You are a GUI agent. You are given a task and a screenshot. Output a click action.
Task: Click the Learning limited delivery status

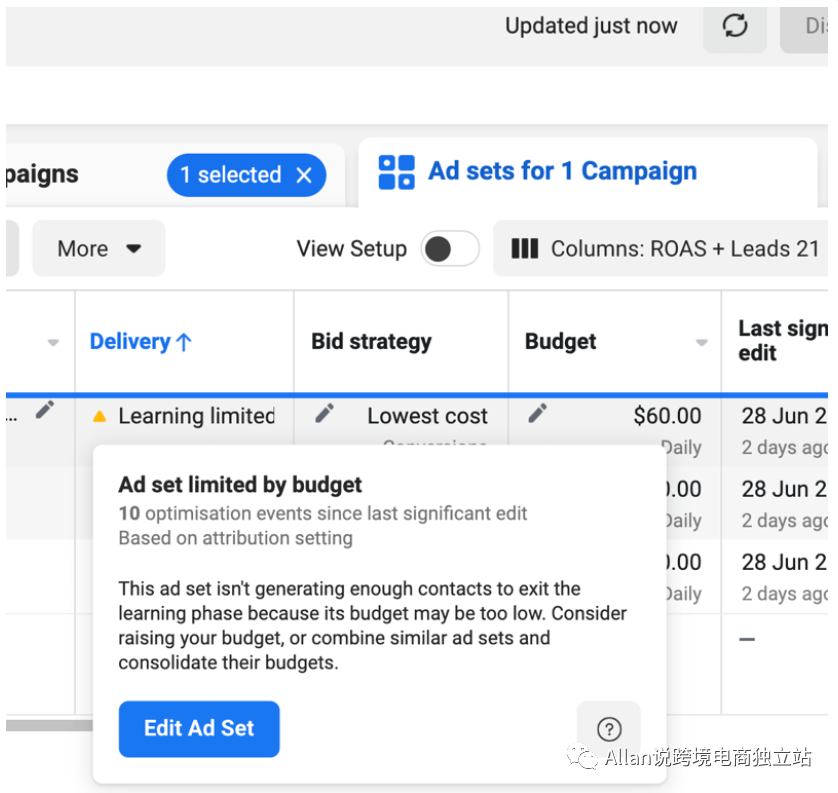click(x=196, y=416)
